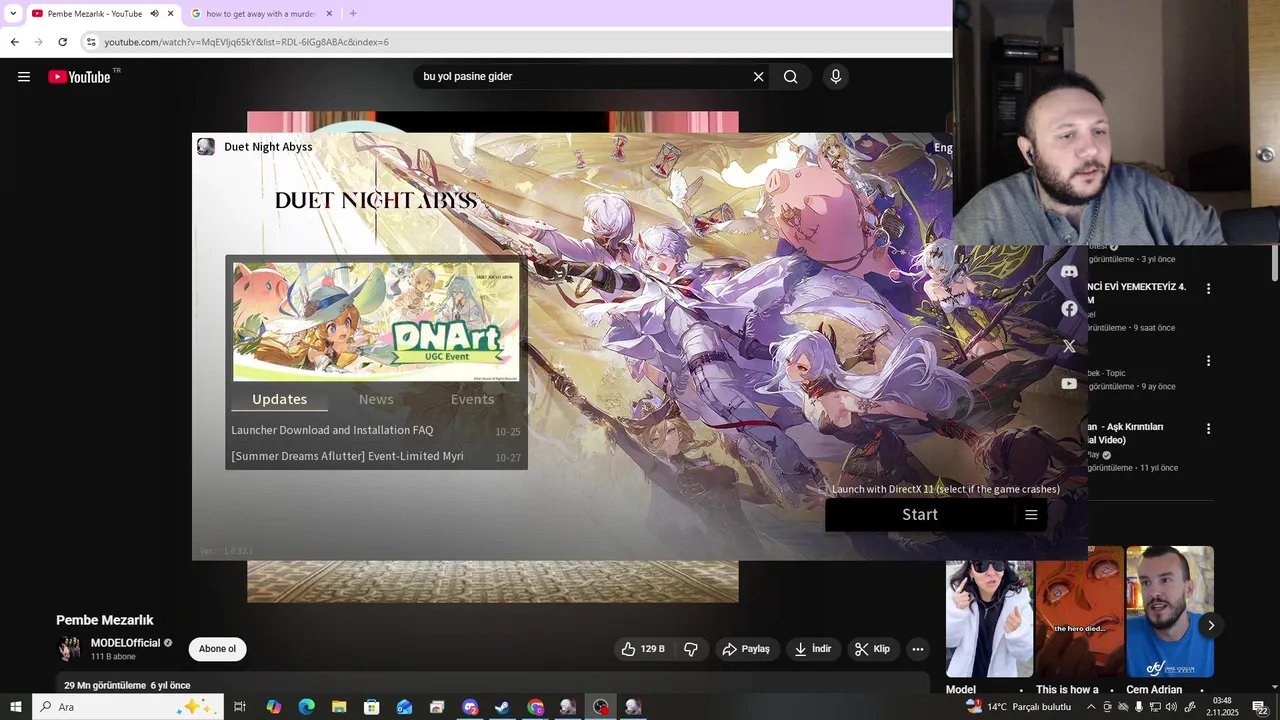This screenshot has height=720, width=1280.
Task: Open Copilot from the taskbar
Action: [x=273, y=707]
